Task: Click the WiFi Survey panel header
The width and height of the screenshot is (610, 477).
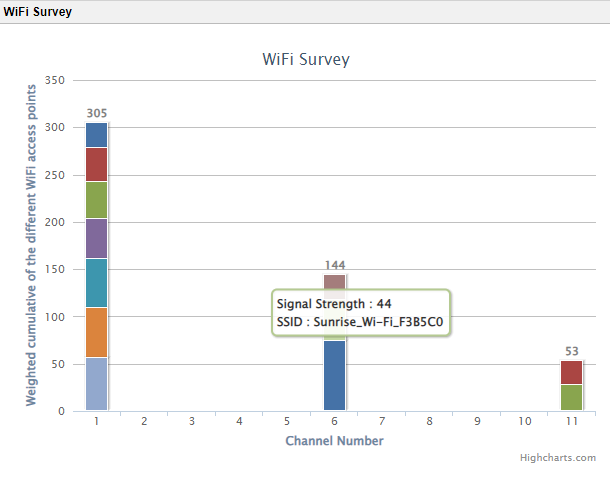Action: pos(36,11)
